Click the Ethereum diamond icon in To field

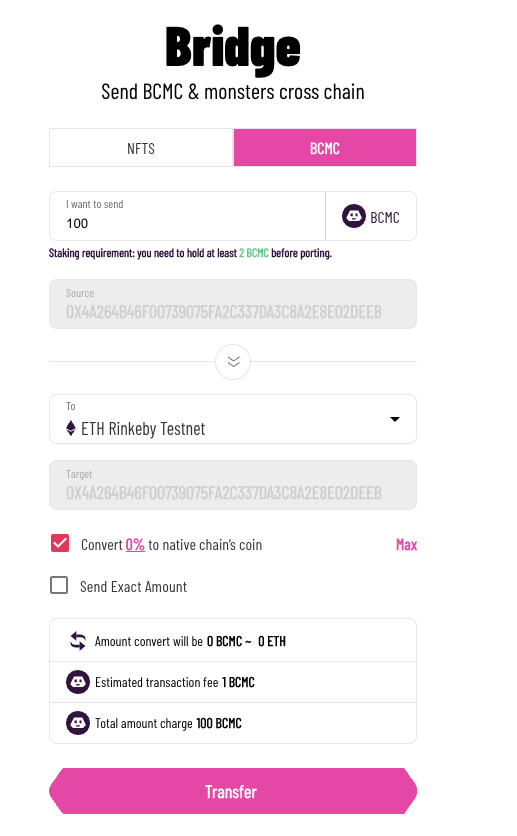point(71,428)
